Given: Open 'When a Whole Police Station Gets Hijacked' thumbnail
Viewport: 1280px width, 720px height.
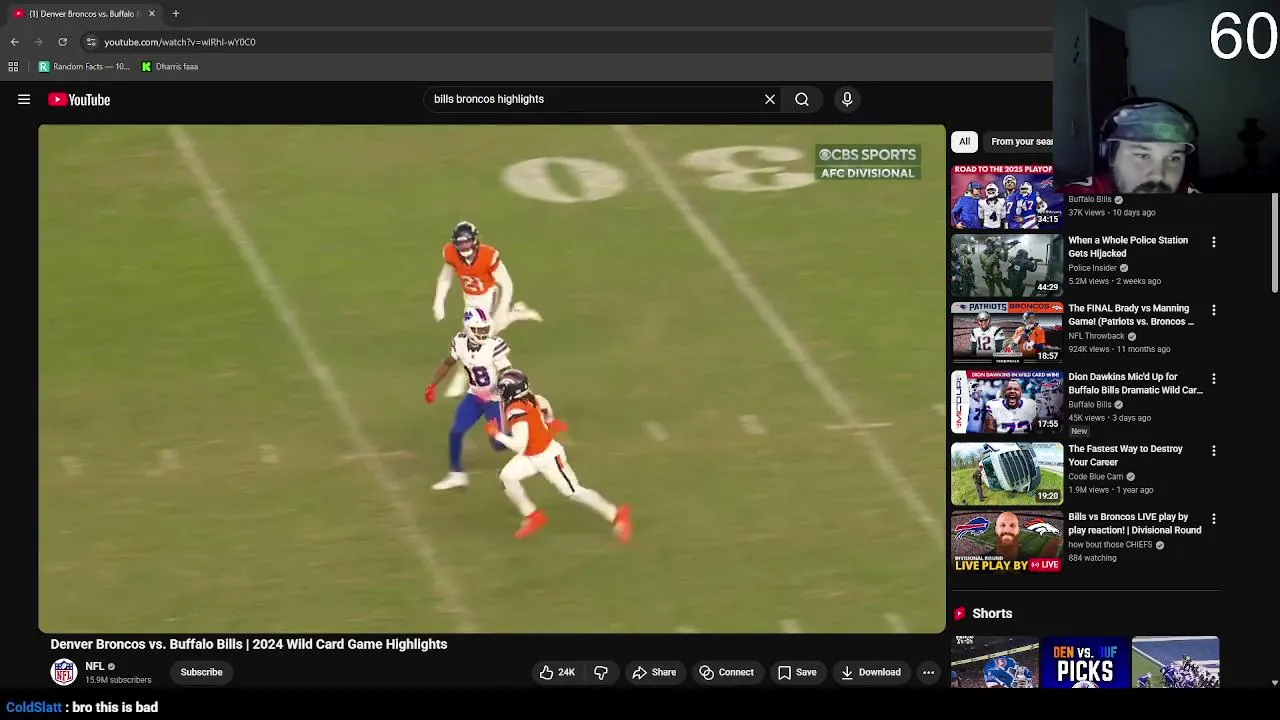Looking at the screenshot, I should tap(1007, 265).
